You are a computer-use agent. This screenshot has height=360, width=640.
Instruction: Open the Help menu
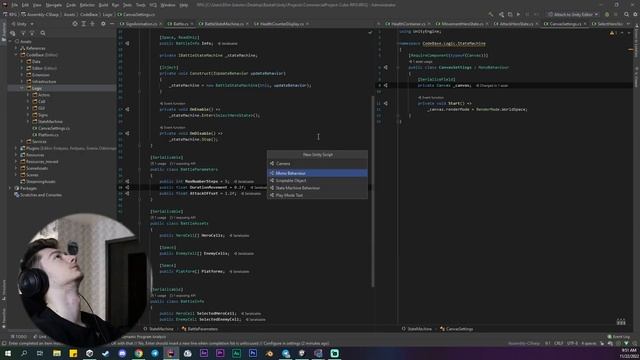pyautogui.click(x=184, y=5)
